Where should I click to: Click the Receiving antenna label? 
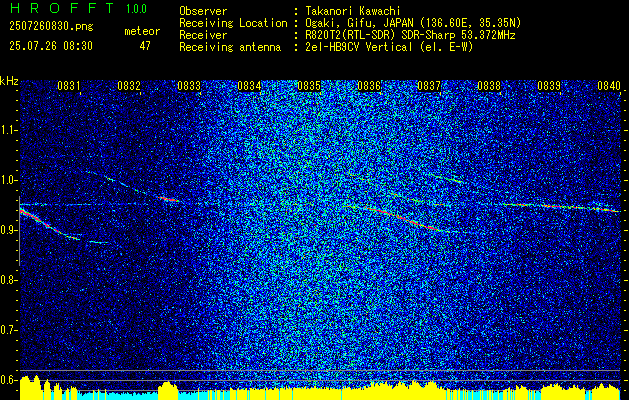coord(230,47)
